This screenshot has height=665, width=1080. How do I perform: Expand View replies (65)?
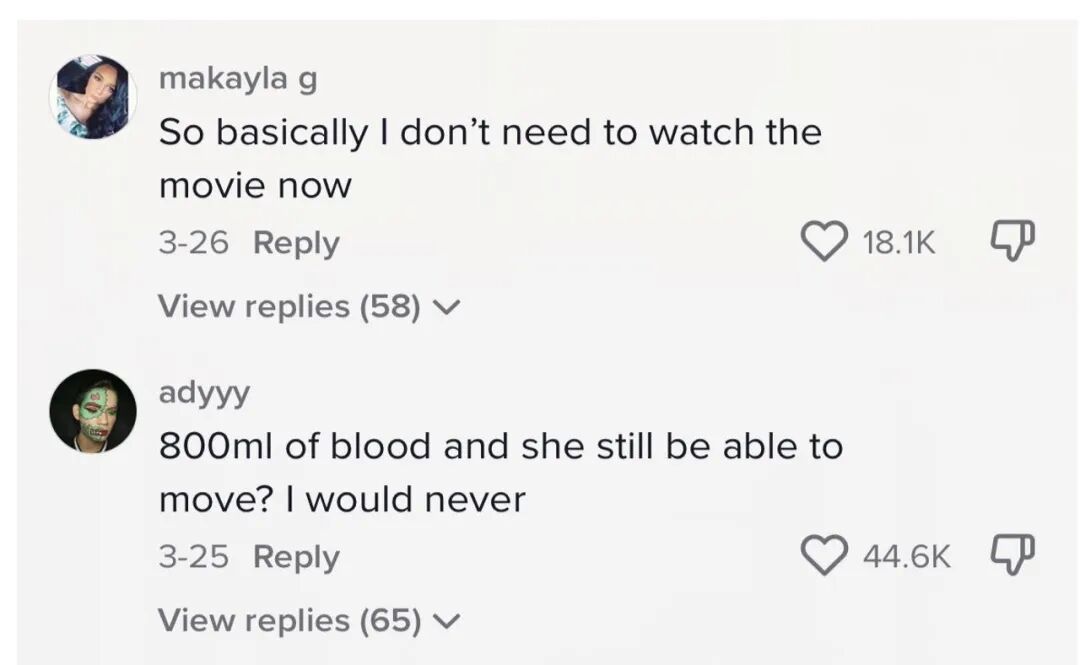click(309, 620)
